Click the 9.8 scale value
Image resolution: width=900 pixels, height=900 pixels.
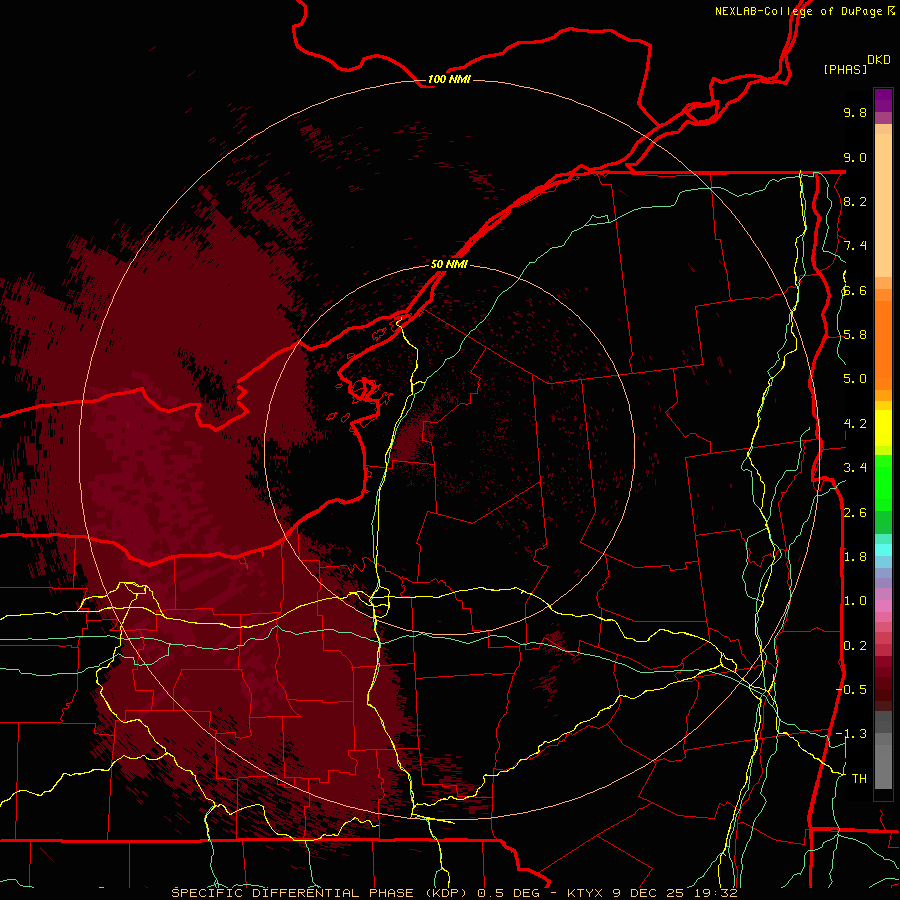tap(855, 112)
